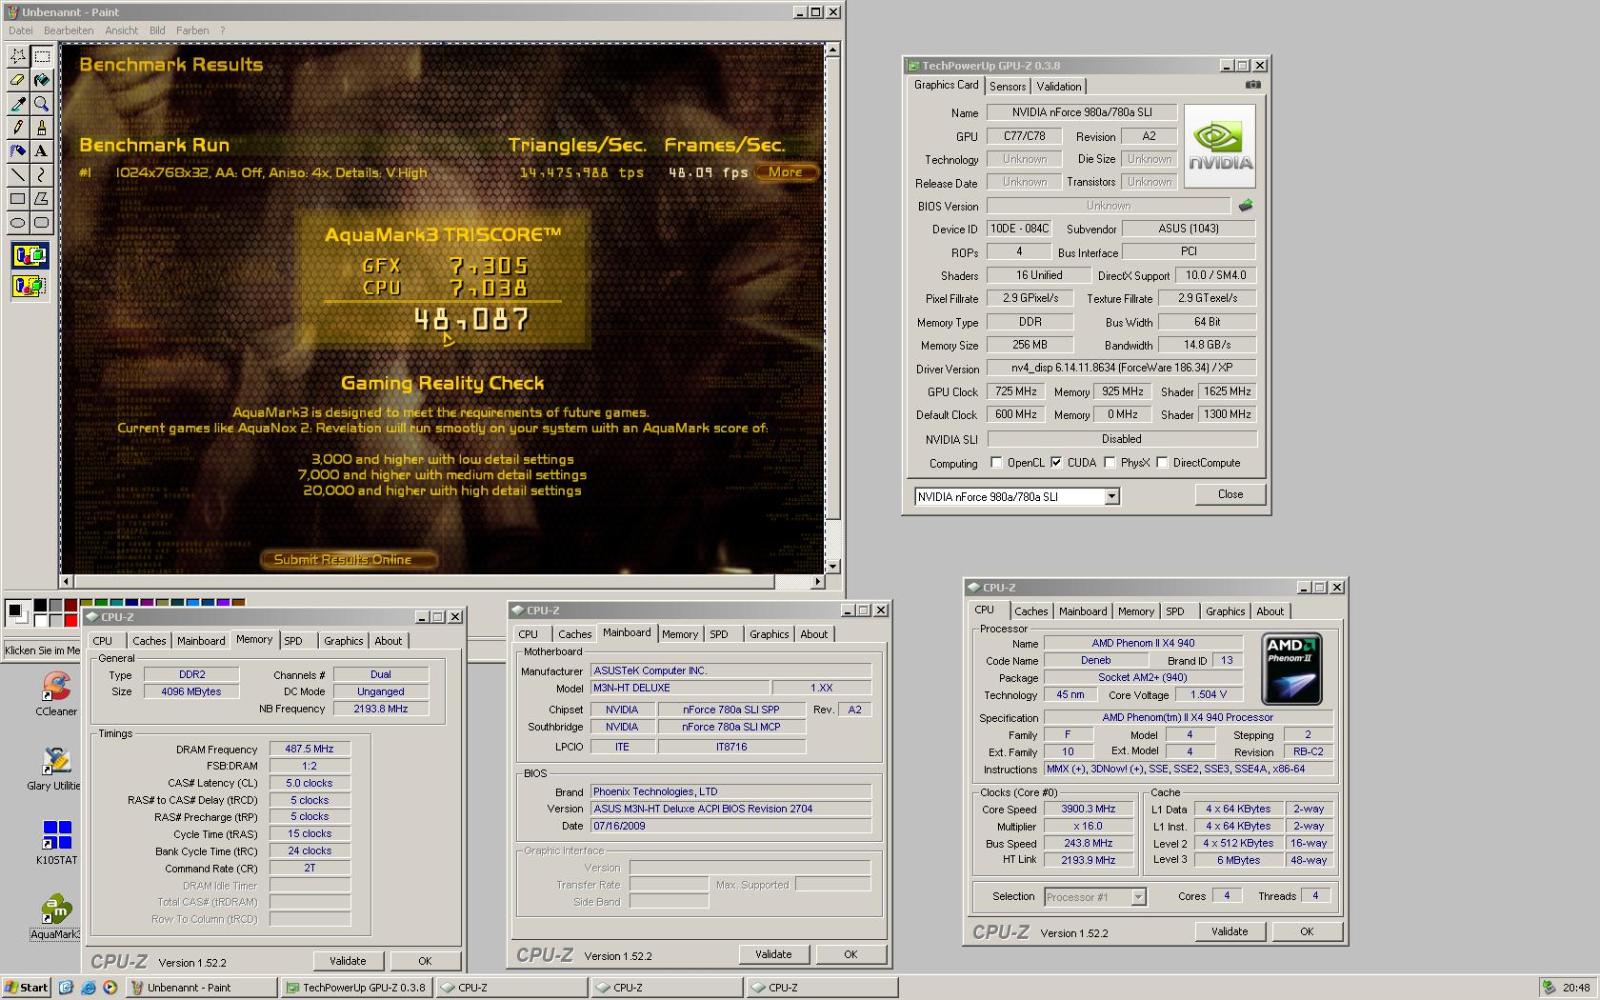The width and height of the screenshot is (1600, 1000).
Task: Open AquaMark3 desktop icon
Action: point(55,918)
